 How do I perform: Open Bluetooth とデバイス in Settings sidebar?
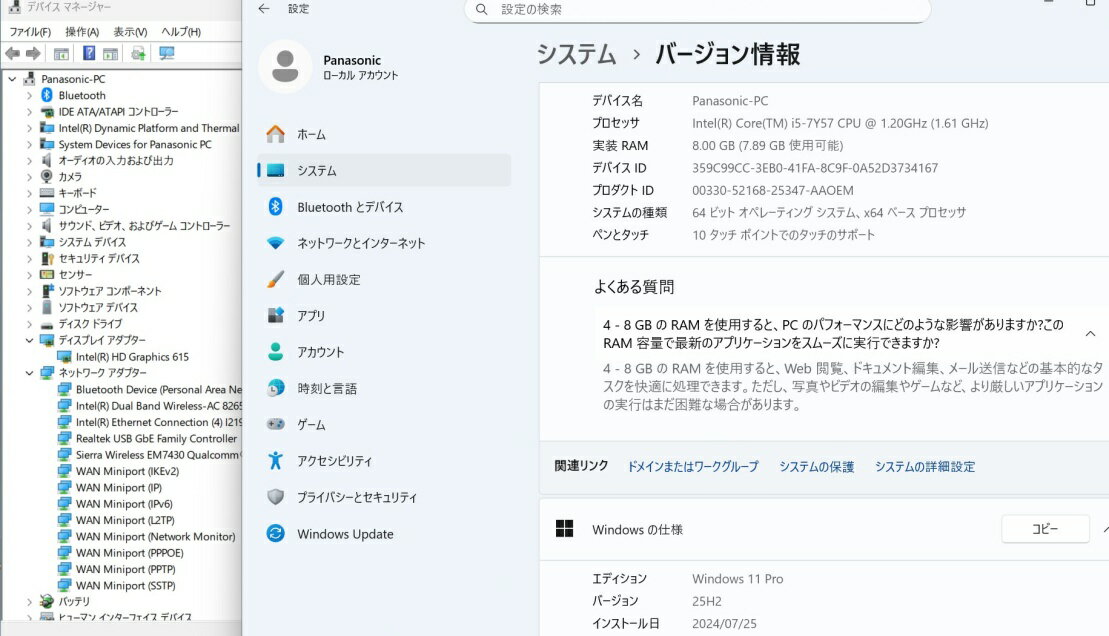point(350,207)
